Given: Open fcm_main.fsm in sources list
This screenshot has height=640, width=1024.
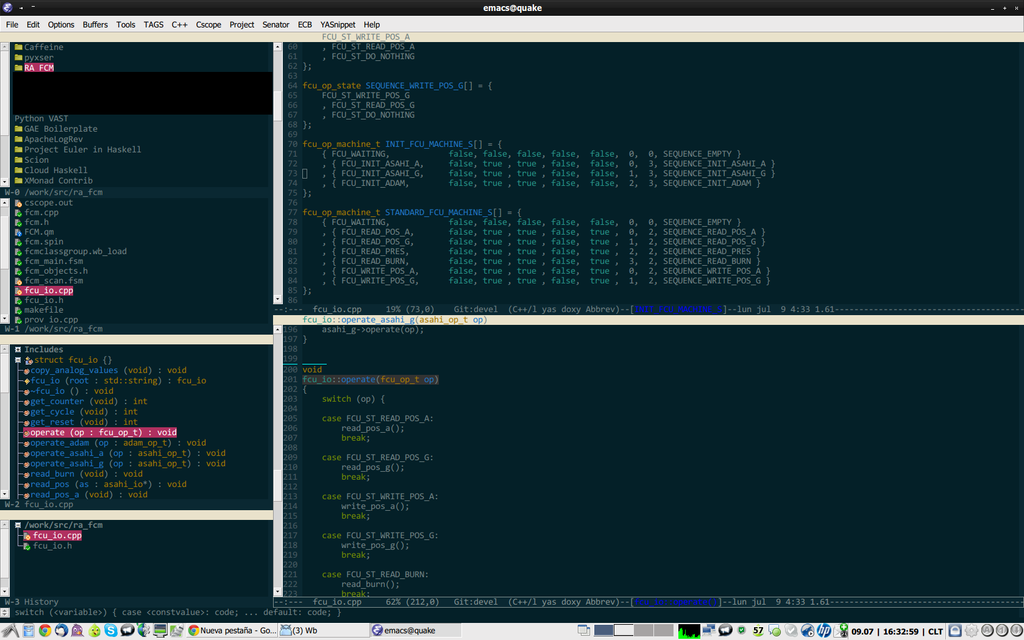Looking at the screenshot, I should [x=54, y=261].
